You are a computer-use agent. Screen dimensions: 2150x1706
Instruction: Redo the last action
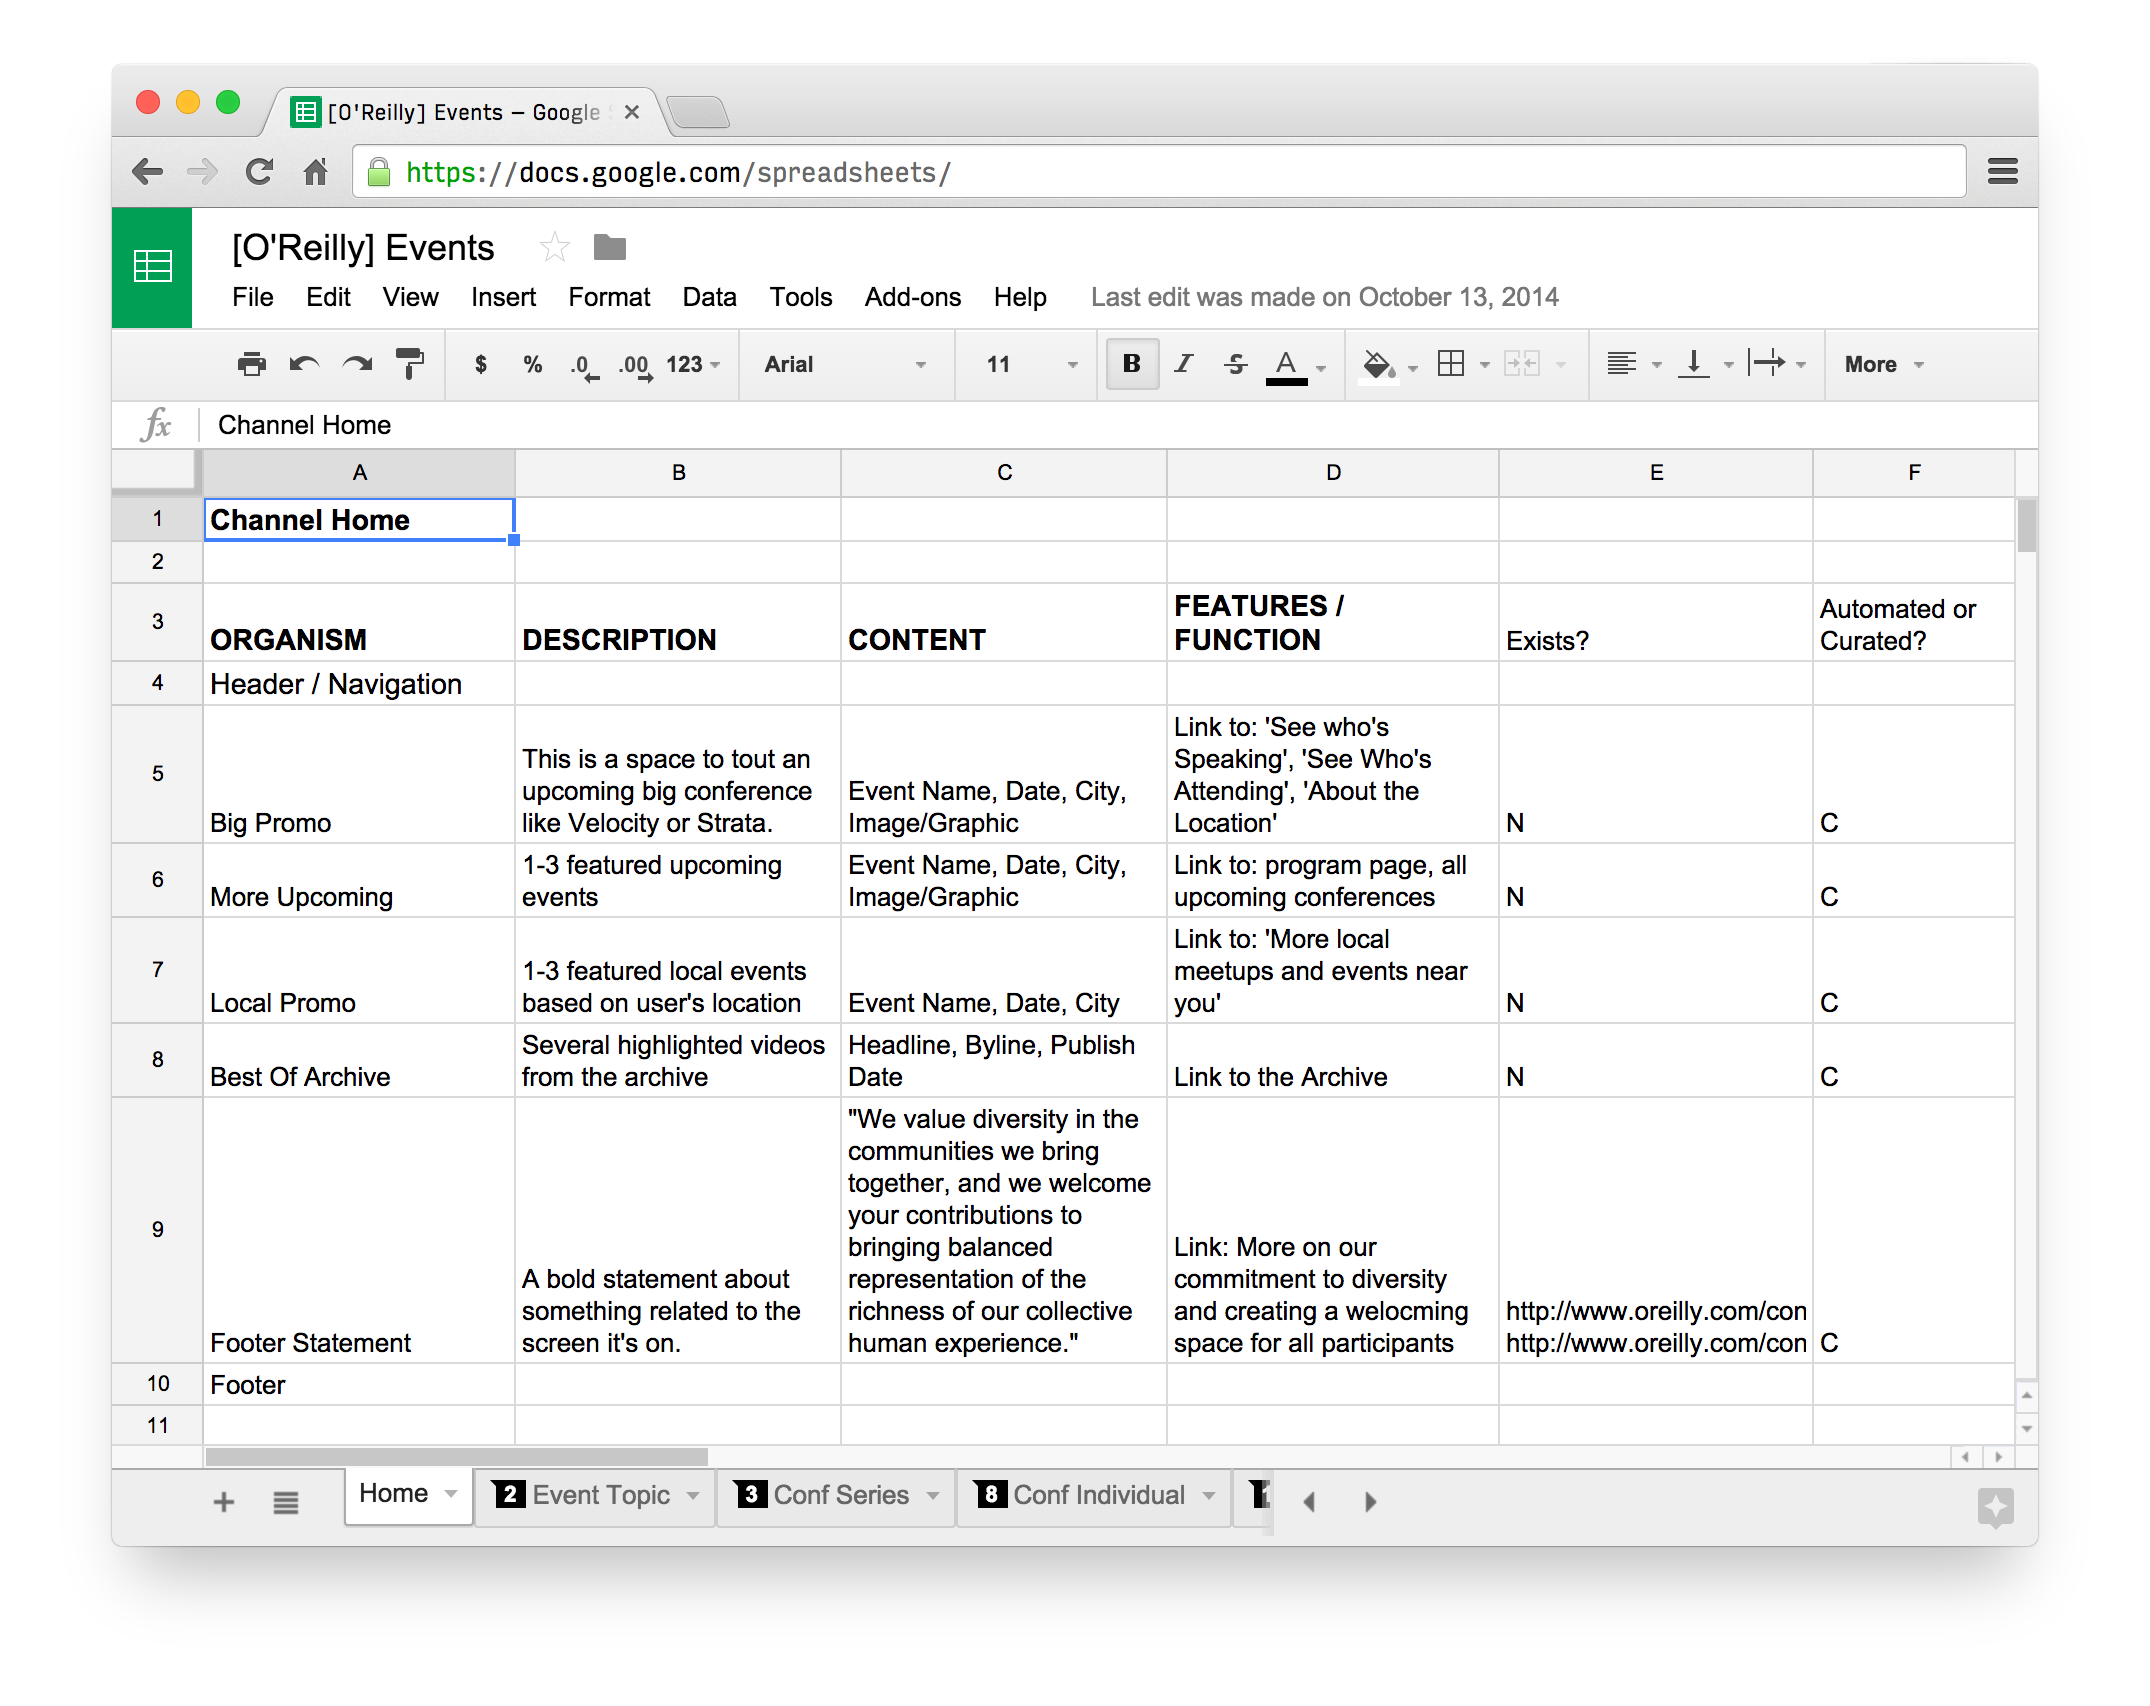click(x=357, y=364)
